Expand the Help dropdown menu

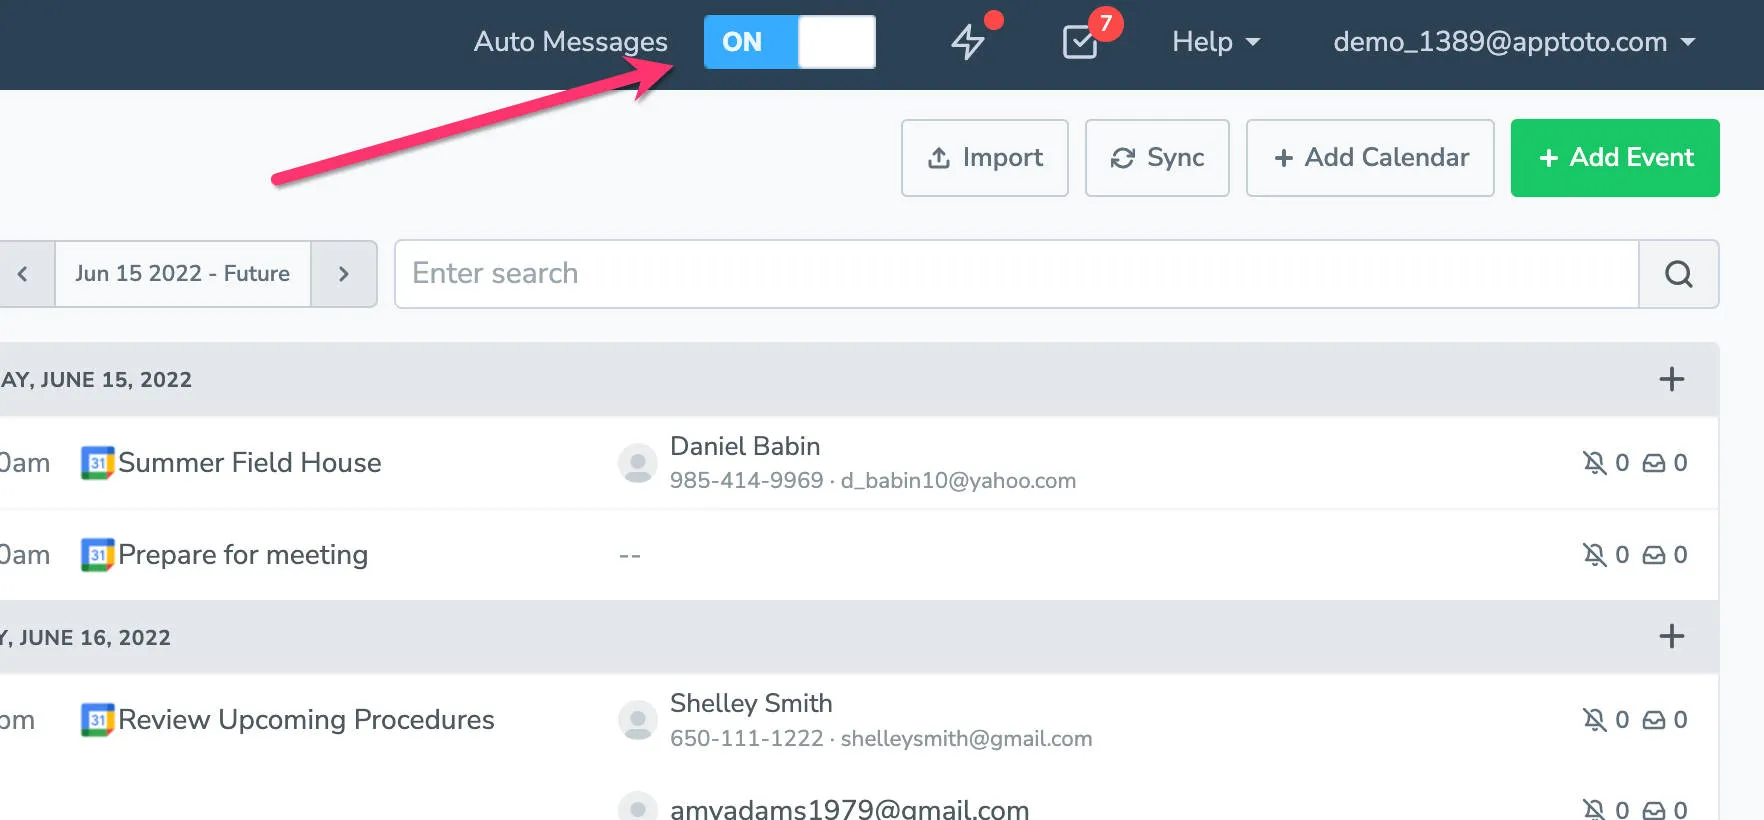(1215, 42)
